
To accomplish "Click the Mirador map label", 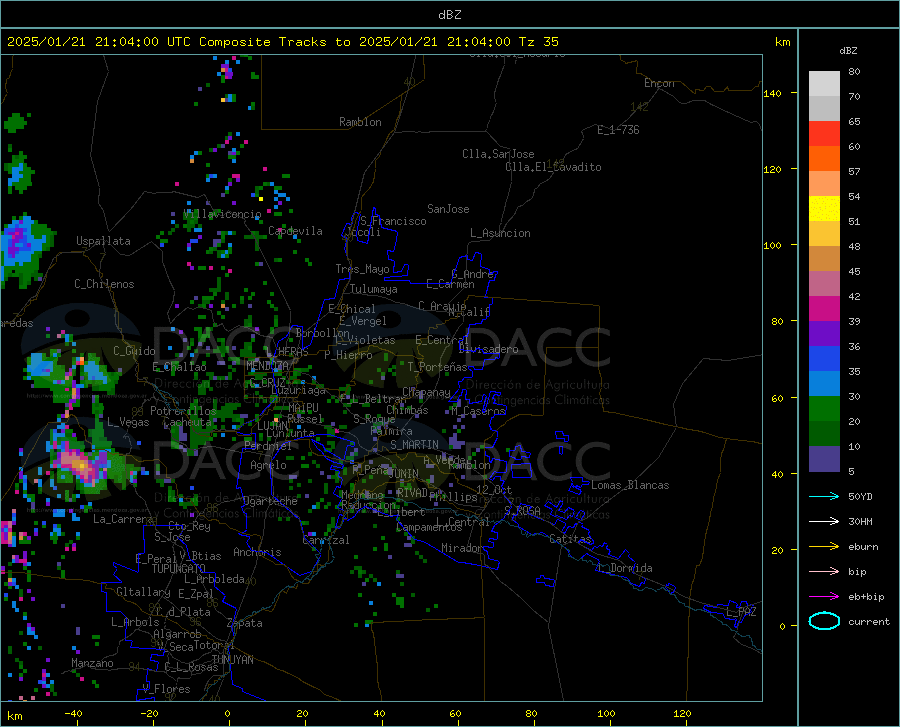I will click(461, 548).
